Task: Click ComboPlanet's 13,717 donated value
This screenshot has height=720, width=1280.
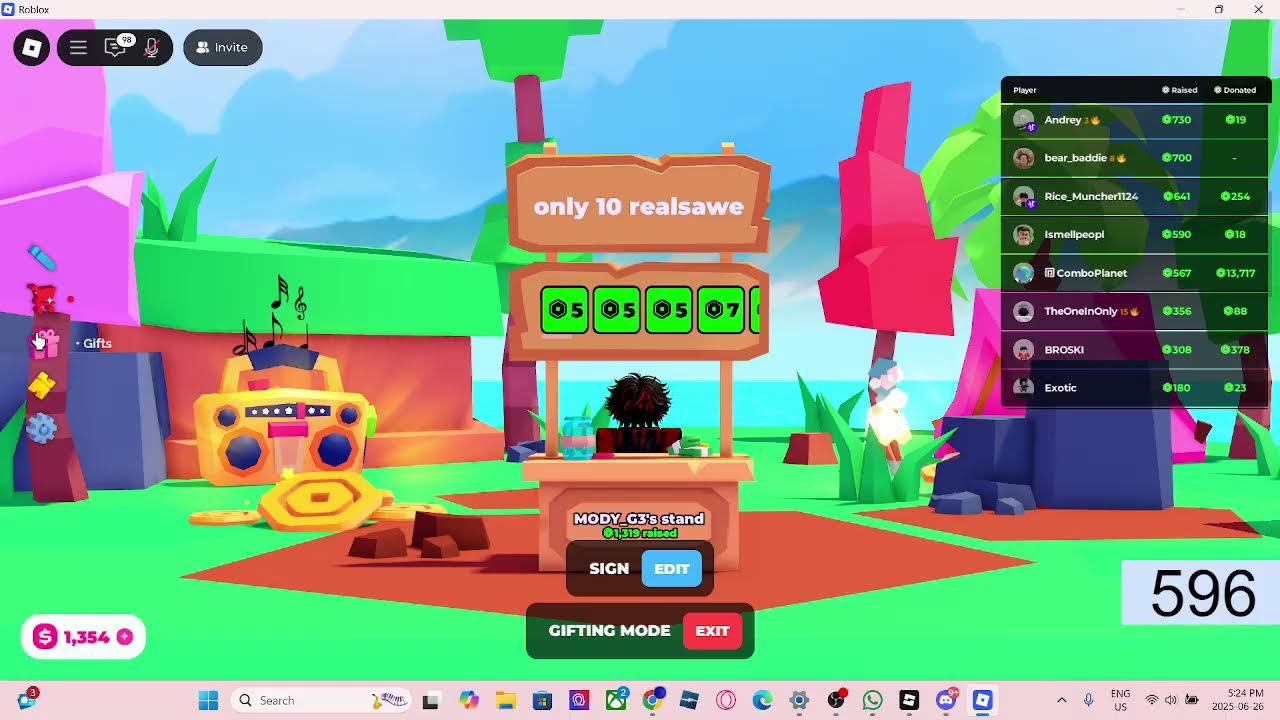Action: coord(1235,273)
